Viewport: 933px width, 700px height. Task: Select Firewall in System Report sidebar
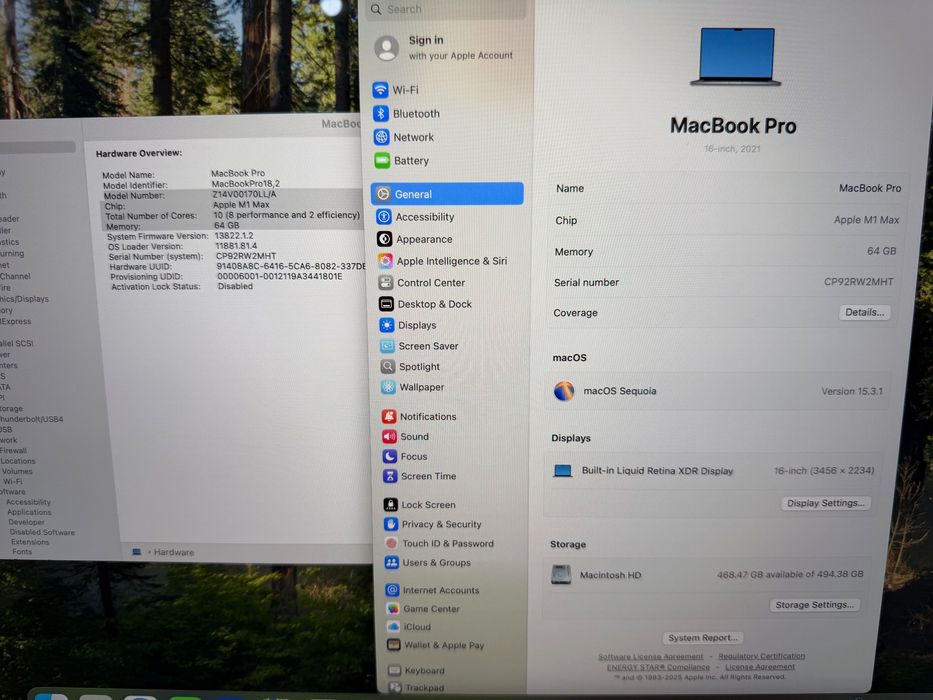click(x=13, y=451)
